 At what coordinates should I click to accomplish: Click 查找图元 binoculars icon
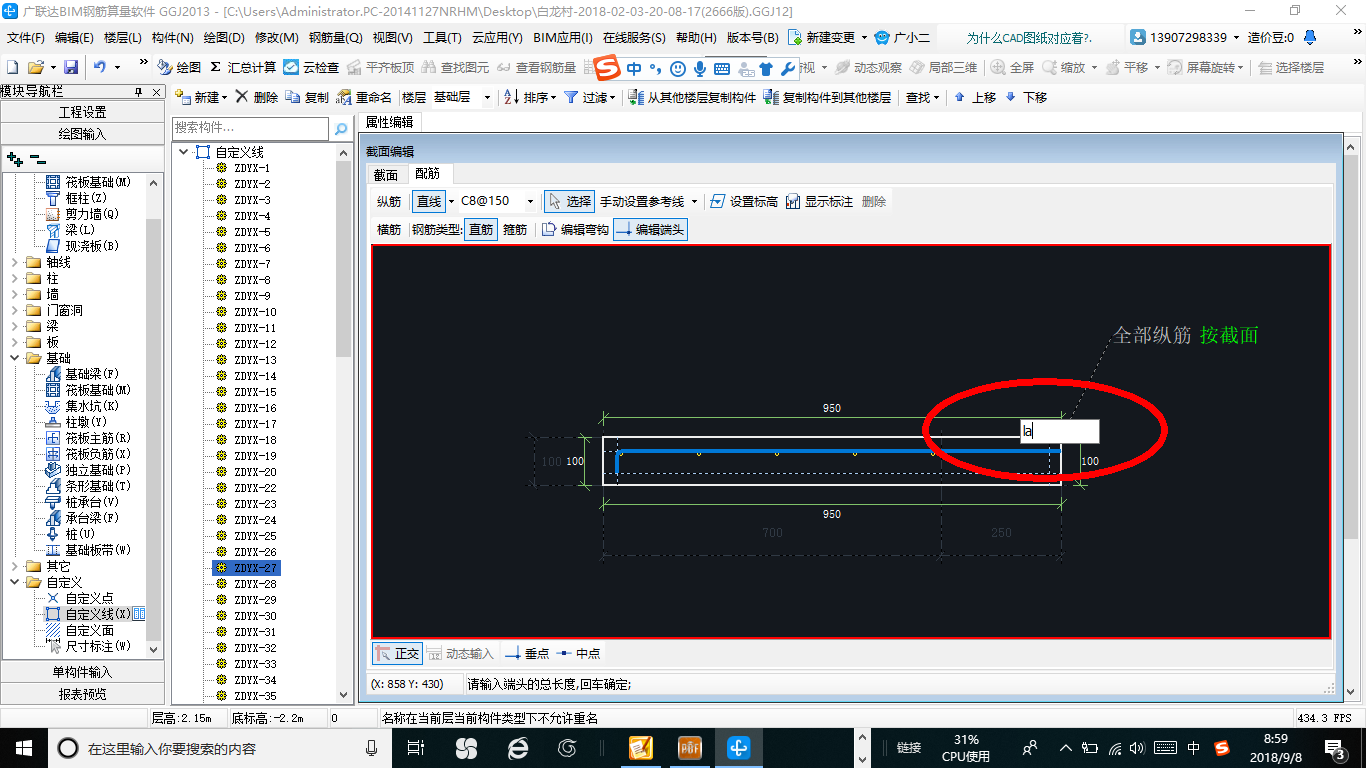click(429, 67)
